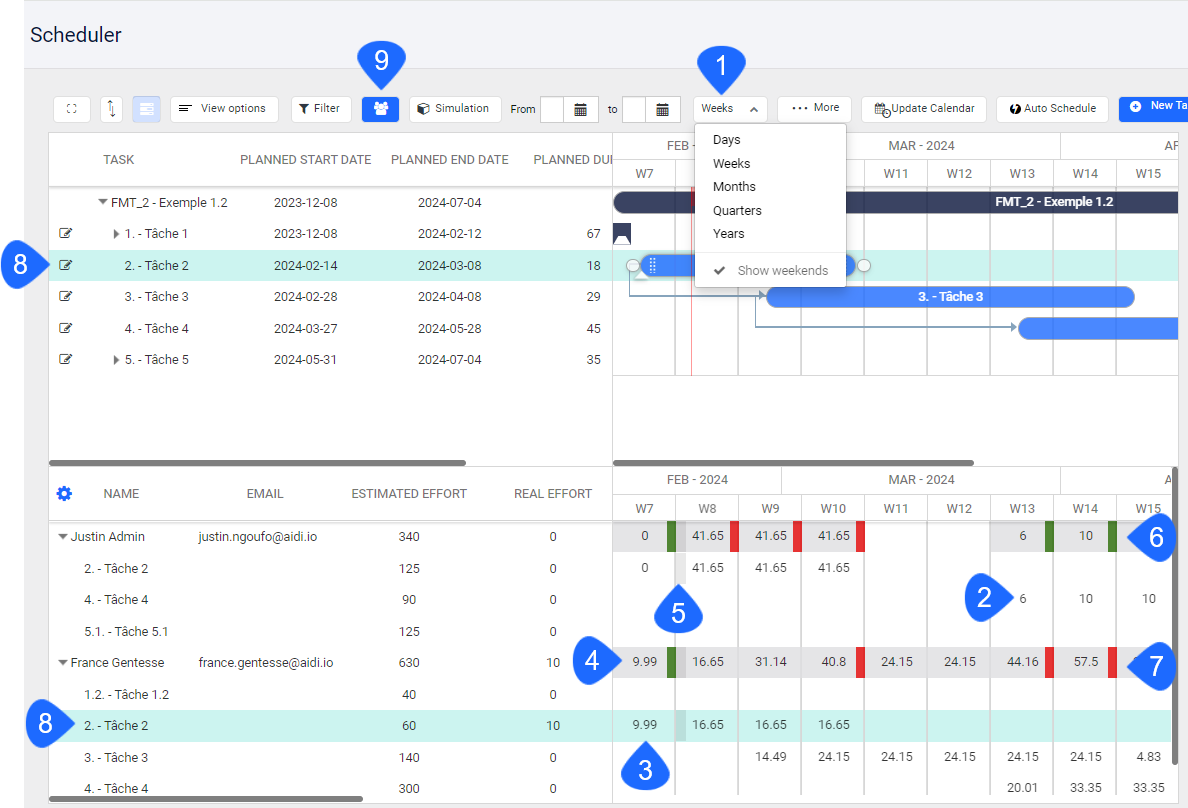Open the to date calendar picker icon
This screenshot has width=1188, height=808.
pos(663,109)
